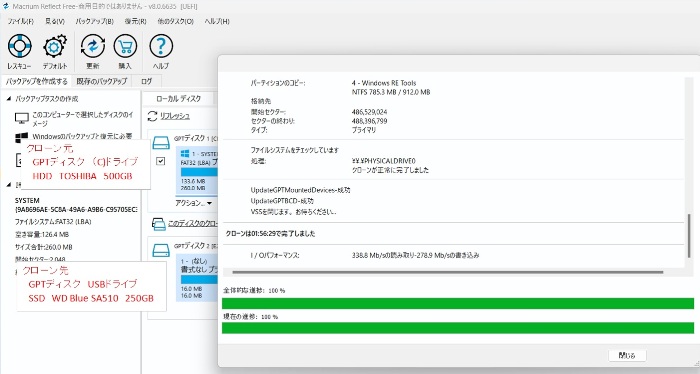Click the Purchase (購入) cart icon
The width and height of the screenshot is (700, 374).
point(125,46)
